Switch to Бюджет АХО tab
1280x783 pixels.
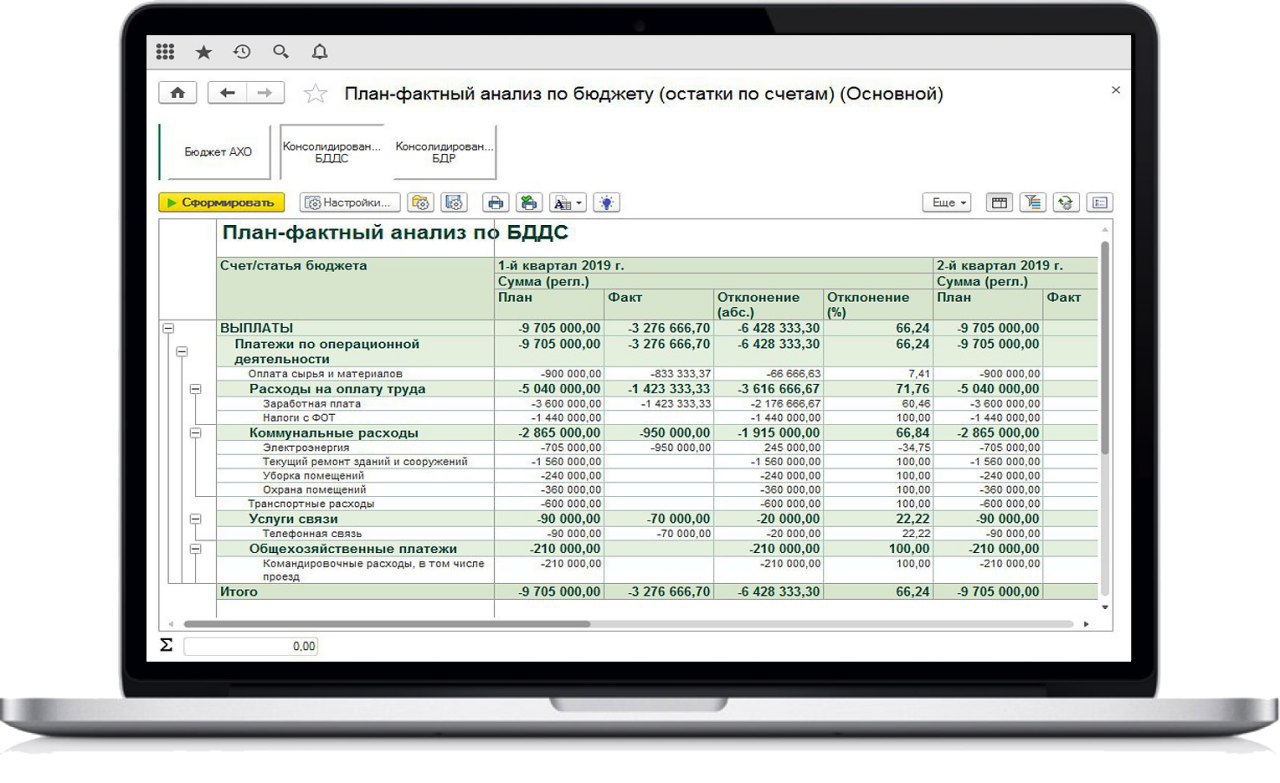click(x=218, y=152)
